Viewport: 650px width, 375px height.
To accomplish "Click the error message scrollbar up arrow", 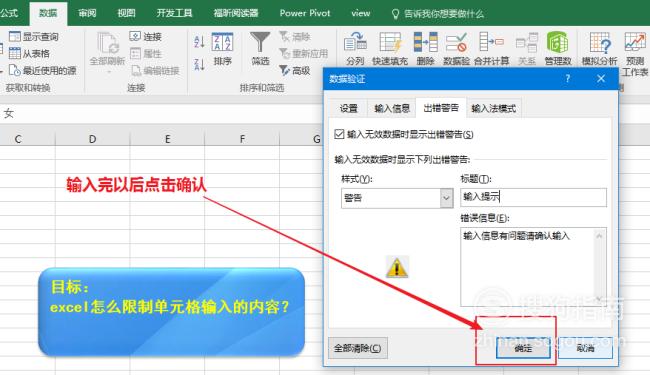I will click(599, 236).
